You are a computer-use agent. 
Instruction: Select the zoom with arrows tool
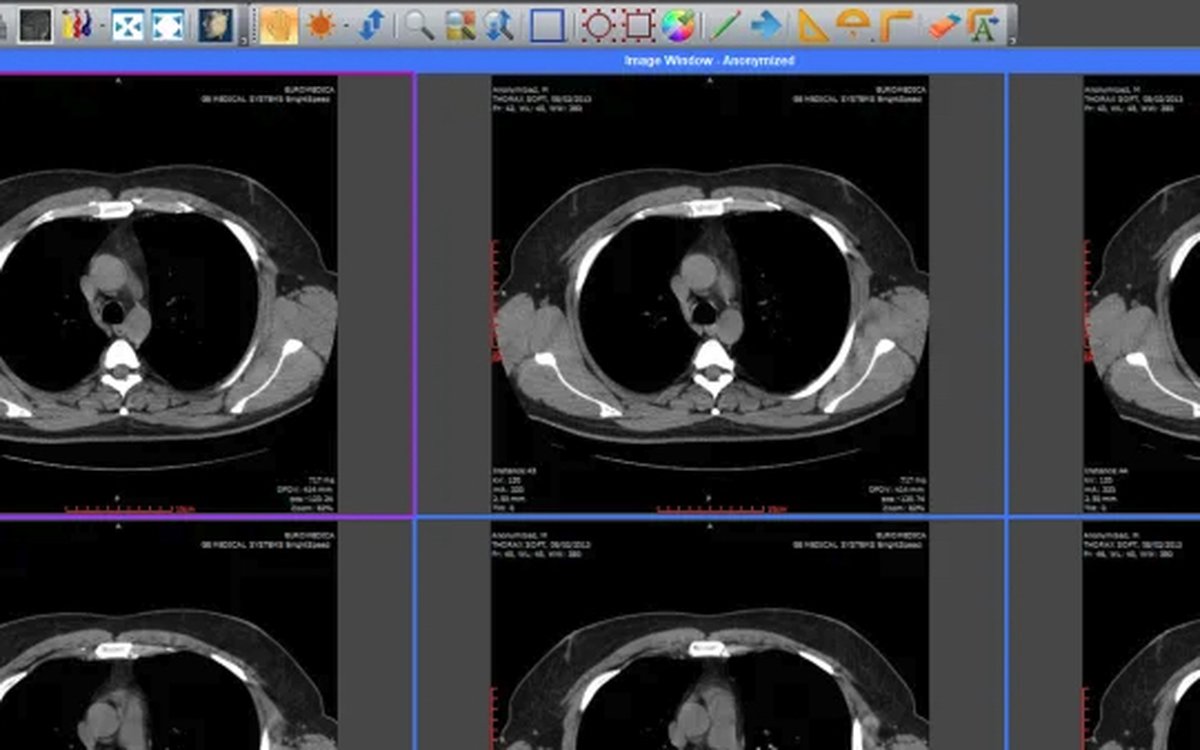[x=499, y=24]
